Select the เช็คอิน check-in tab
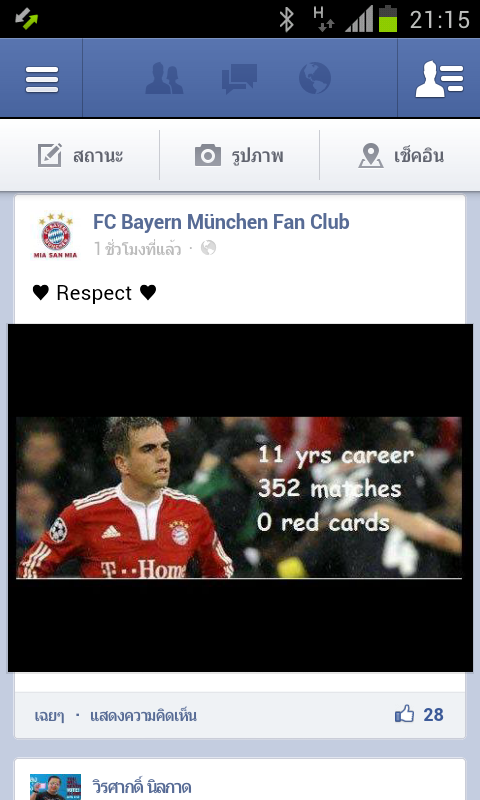 400,155
